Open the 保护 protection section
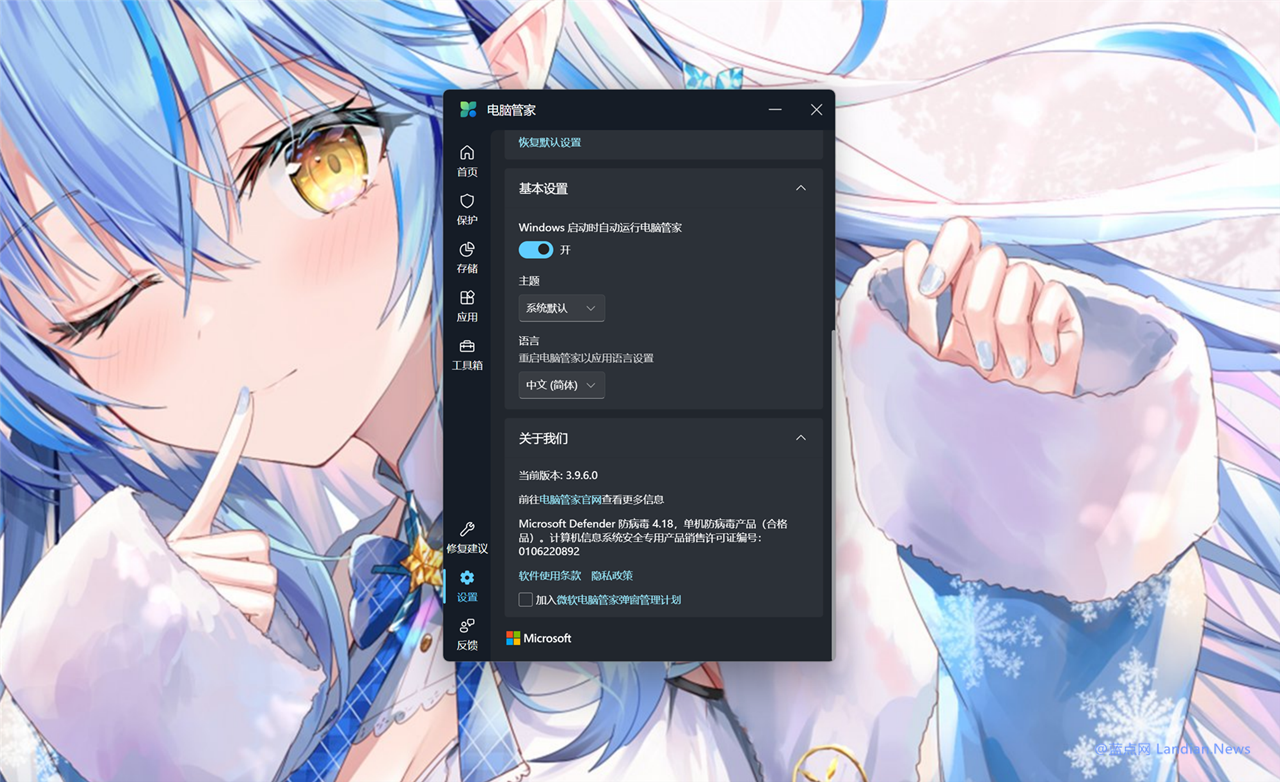 467,209
